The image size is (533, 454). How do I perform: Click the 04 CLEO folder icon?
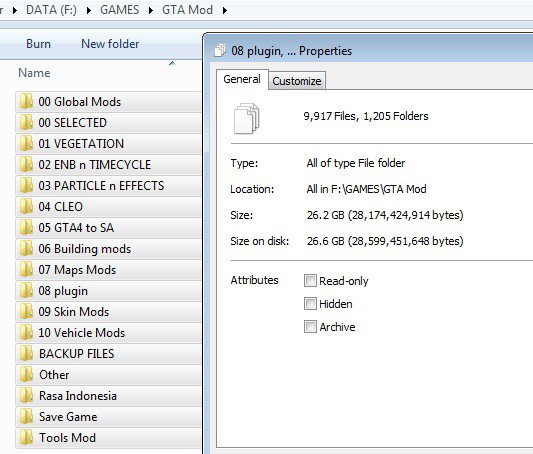(x=26, y=207)
